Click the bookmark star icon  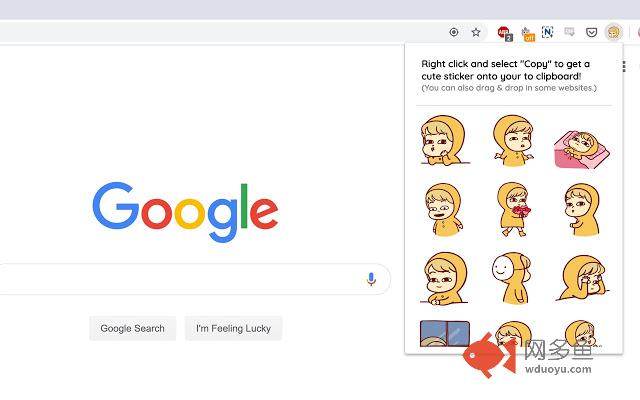(x=476, y=32)
